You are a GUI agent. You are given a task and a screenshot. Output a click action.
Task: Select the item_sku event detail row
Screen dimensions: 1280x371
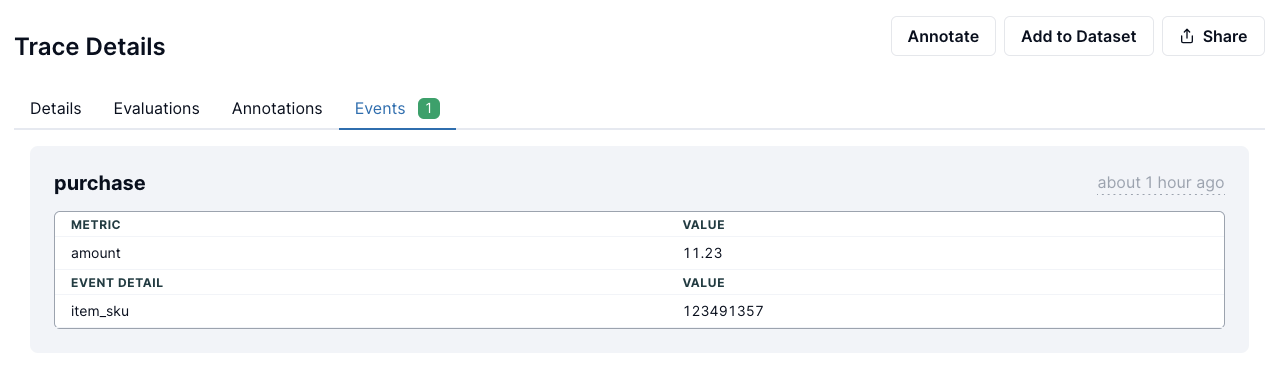pos(639,311)
